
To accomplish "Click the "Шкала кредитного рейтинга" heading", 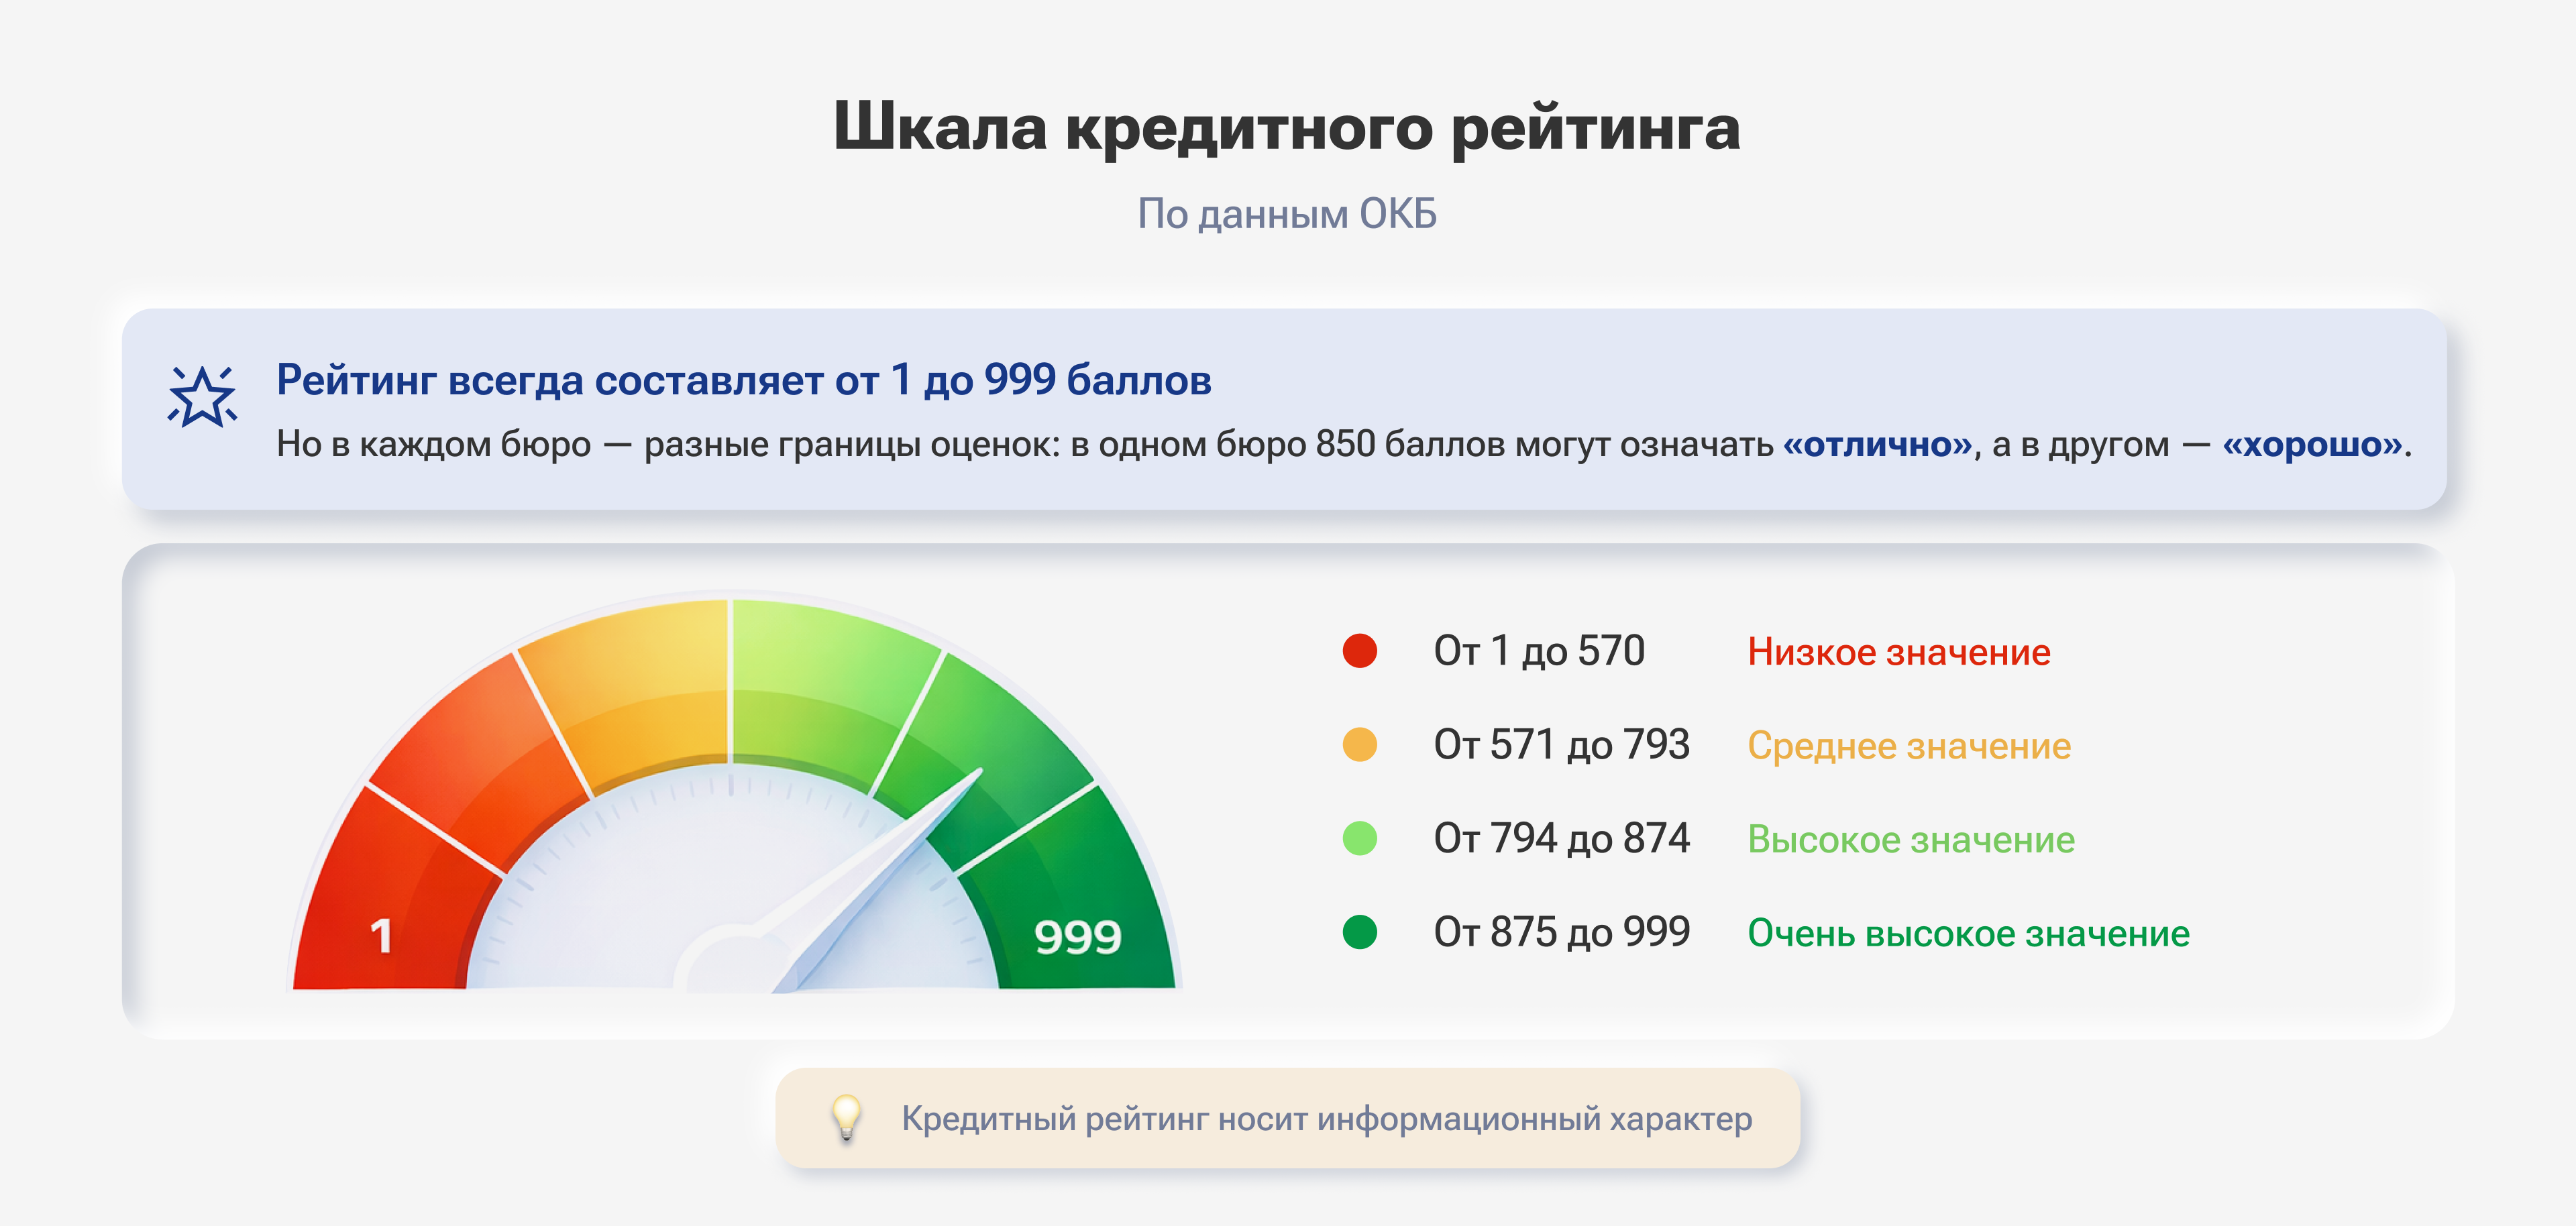I will click(1286, 127).
